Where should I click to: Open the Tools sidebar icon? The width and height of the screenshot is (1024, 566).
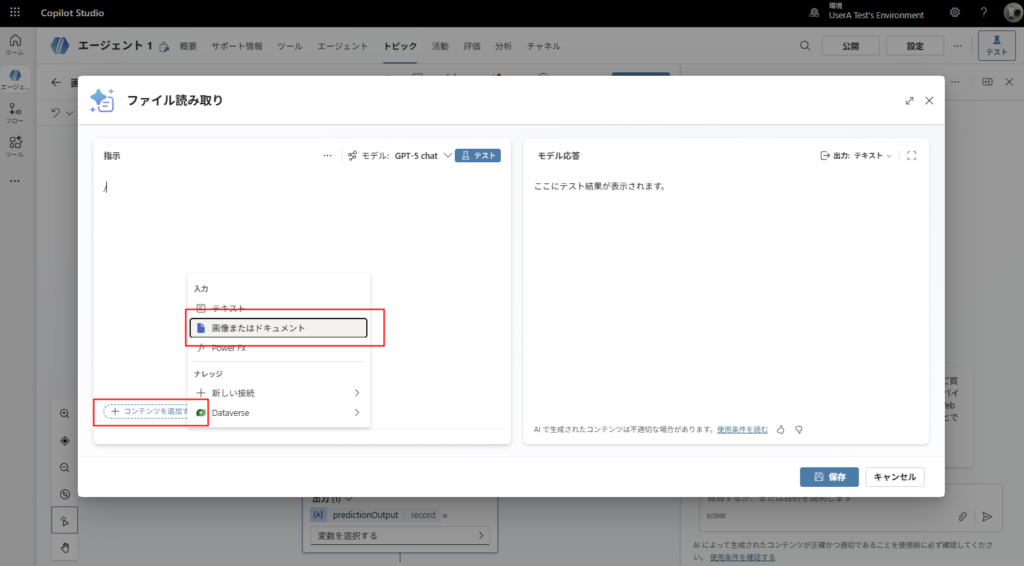click(15, 146)
